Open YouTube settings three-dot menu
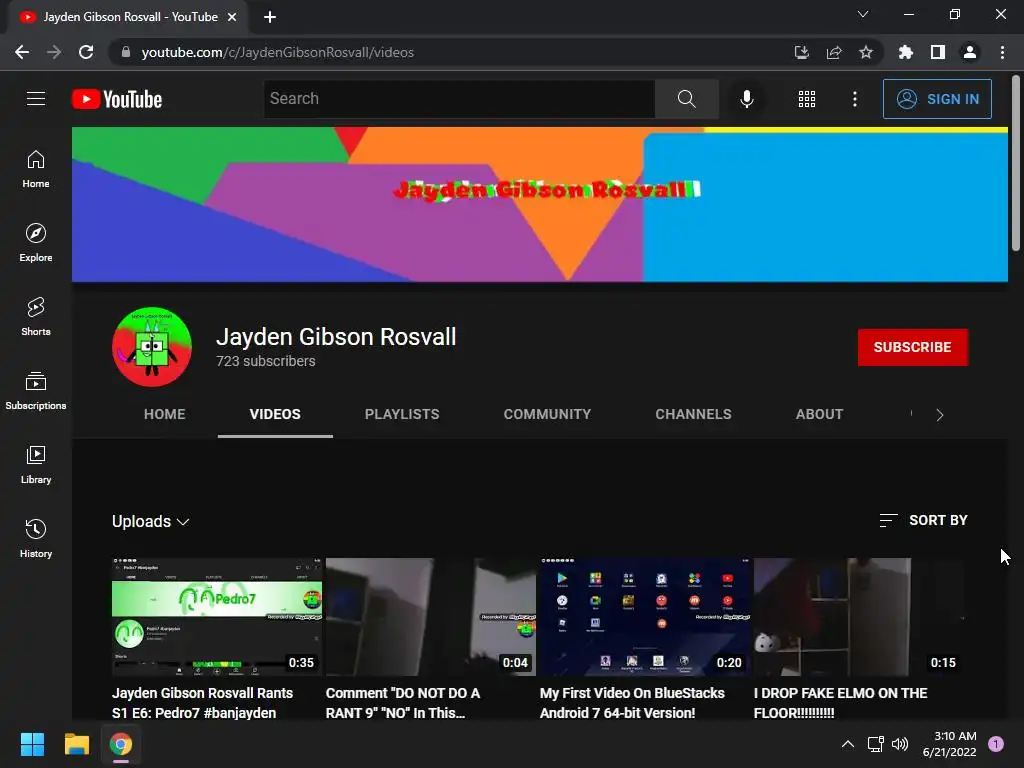The width and height of the screenshot is (1024, 768). click(854, 99)
